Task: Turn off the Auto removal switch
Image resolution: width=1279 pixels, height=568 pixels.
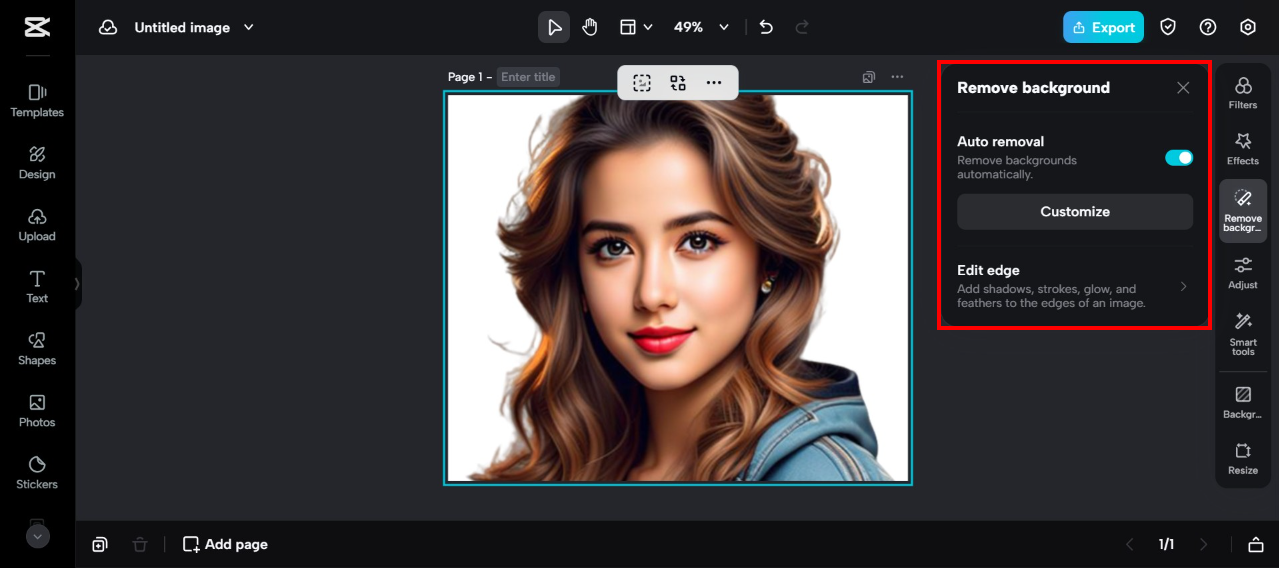Action: pos(1179,158)
